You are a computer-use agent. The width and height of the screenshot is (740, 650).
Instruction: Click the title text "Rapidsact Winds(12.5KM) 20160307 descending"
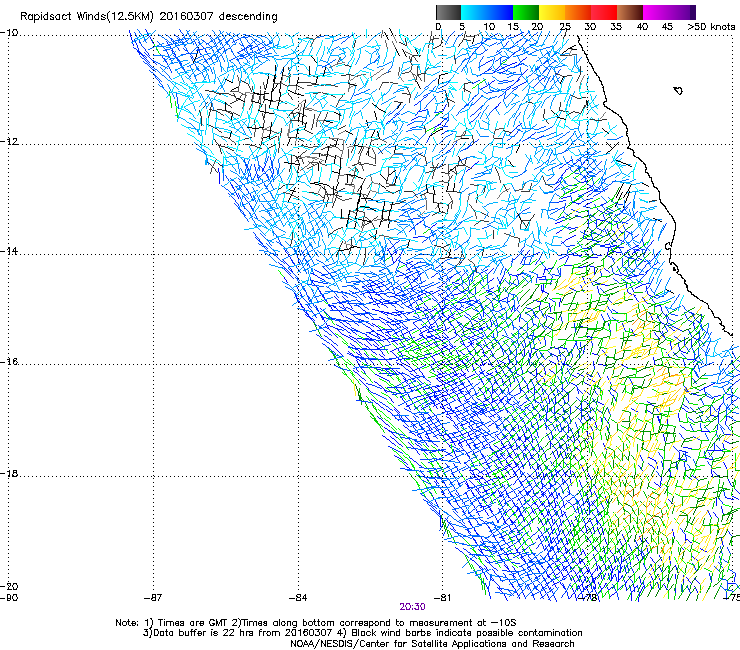pyautogui.click(x=149, y=17)
